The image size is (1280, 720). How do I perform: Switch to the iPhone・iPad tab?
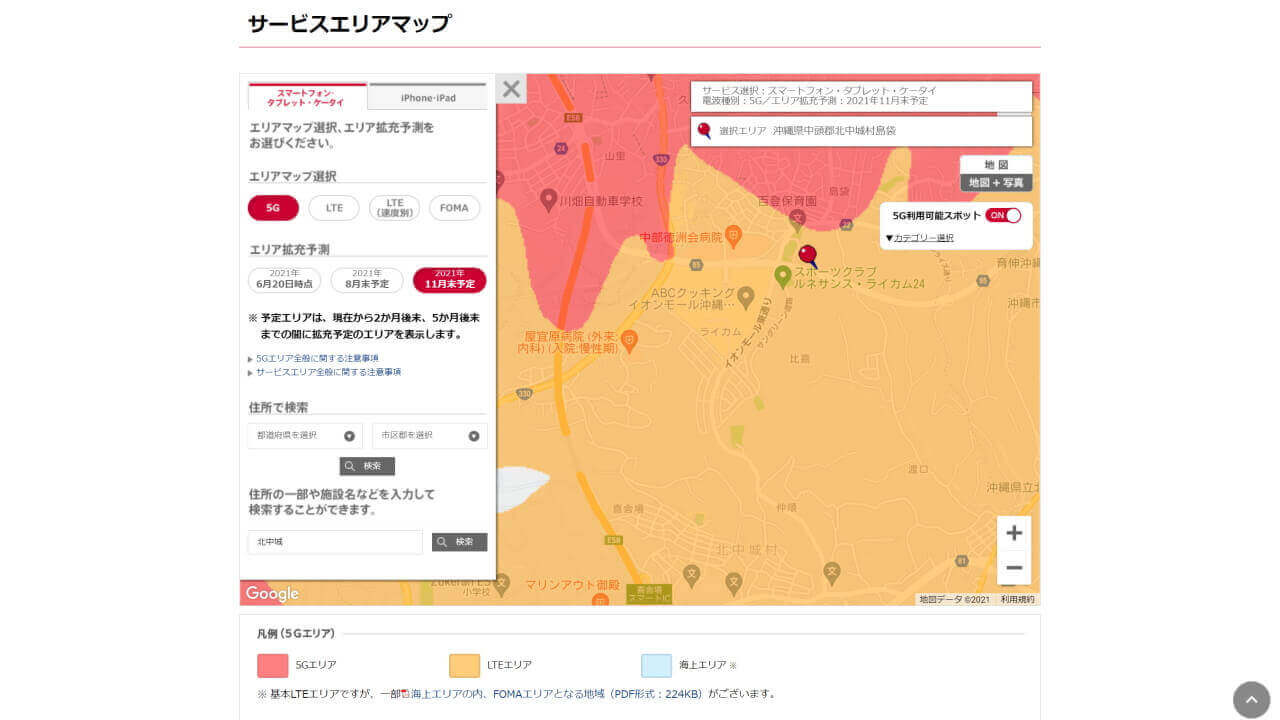pos(427,96)
